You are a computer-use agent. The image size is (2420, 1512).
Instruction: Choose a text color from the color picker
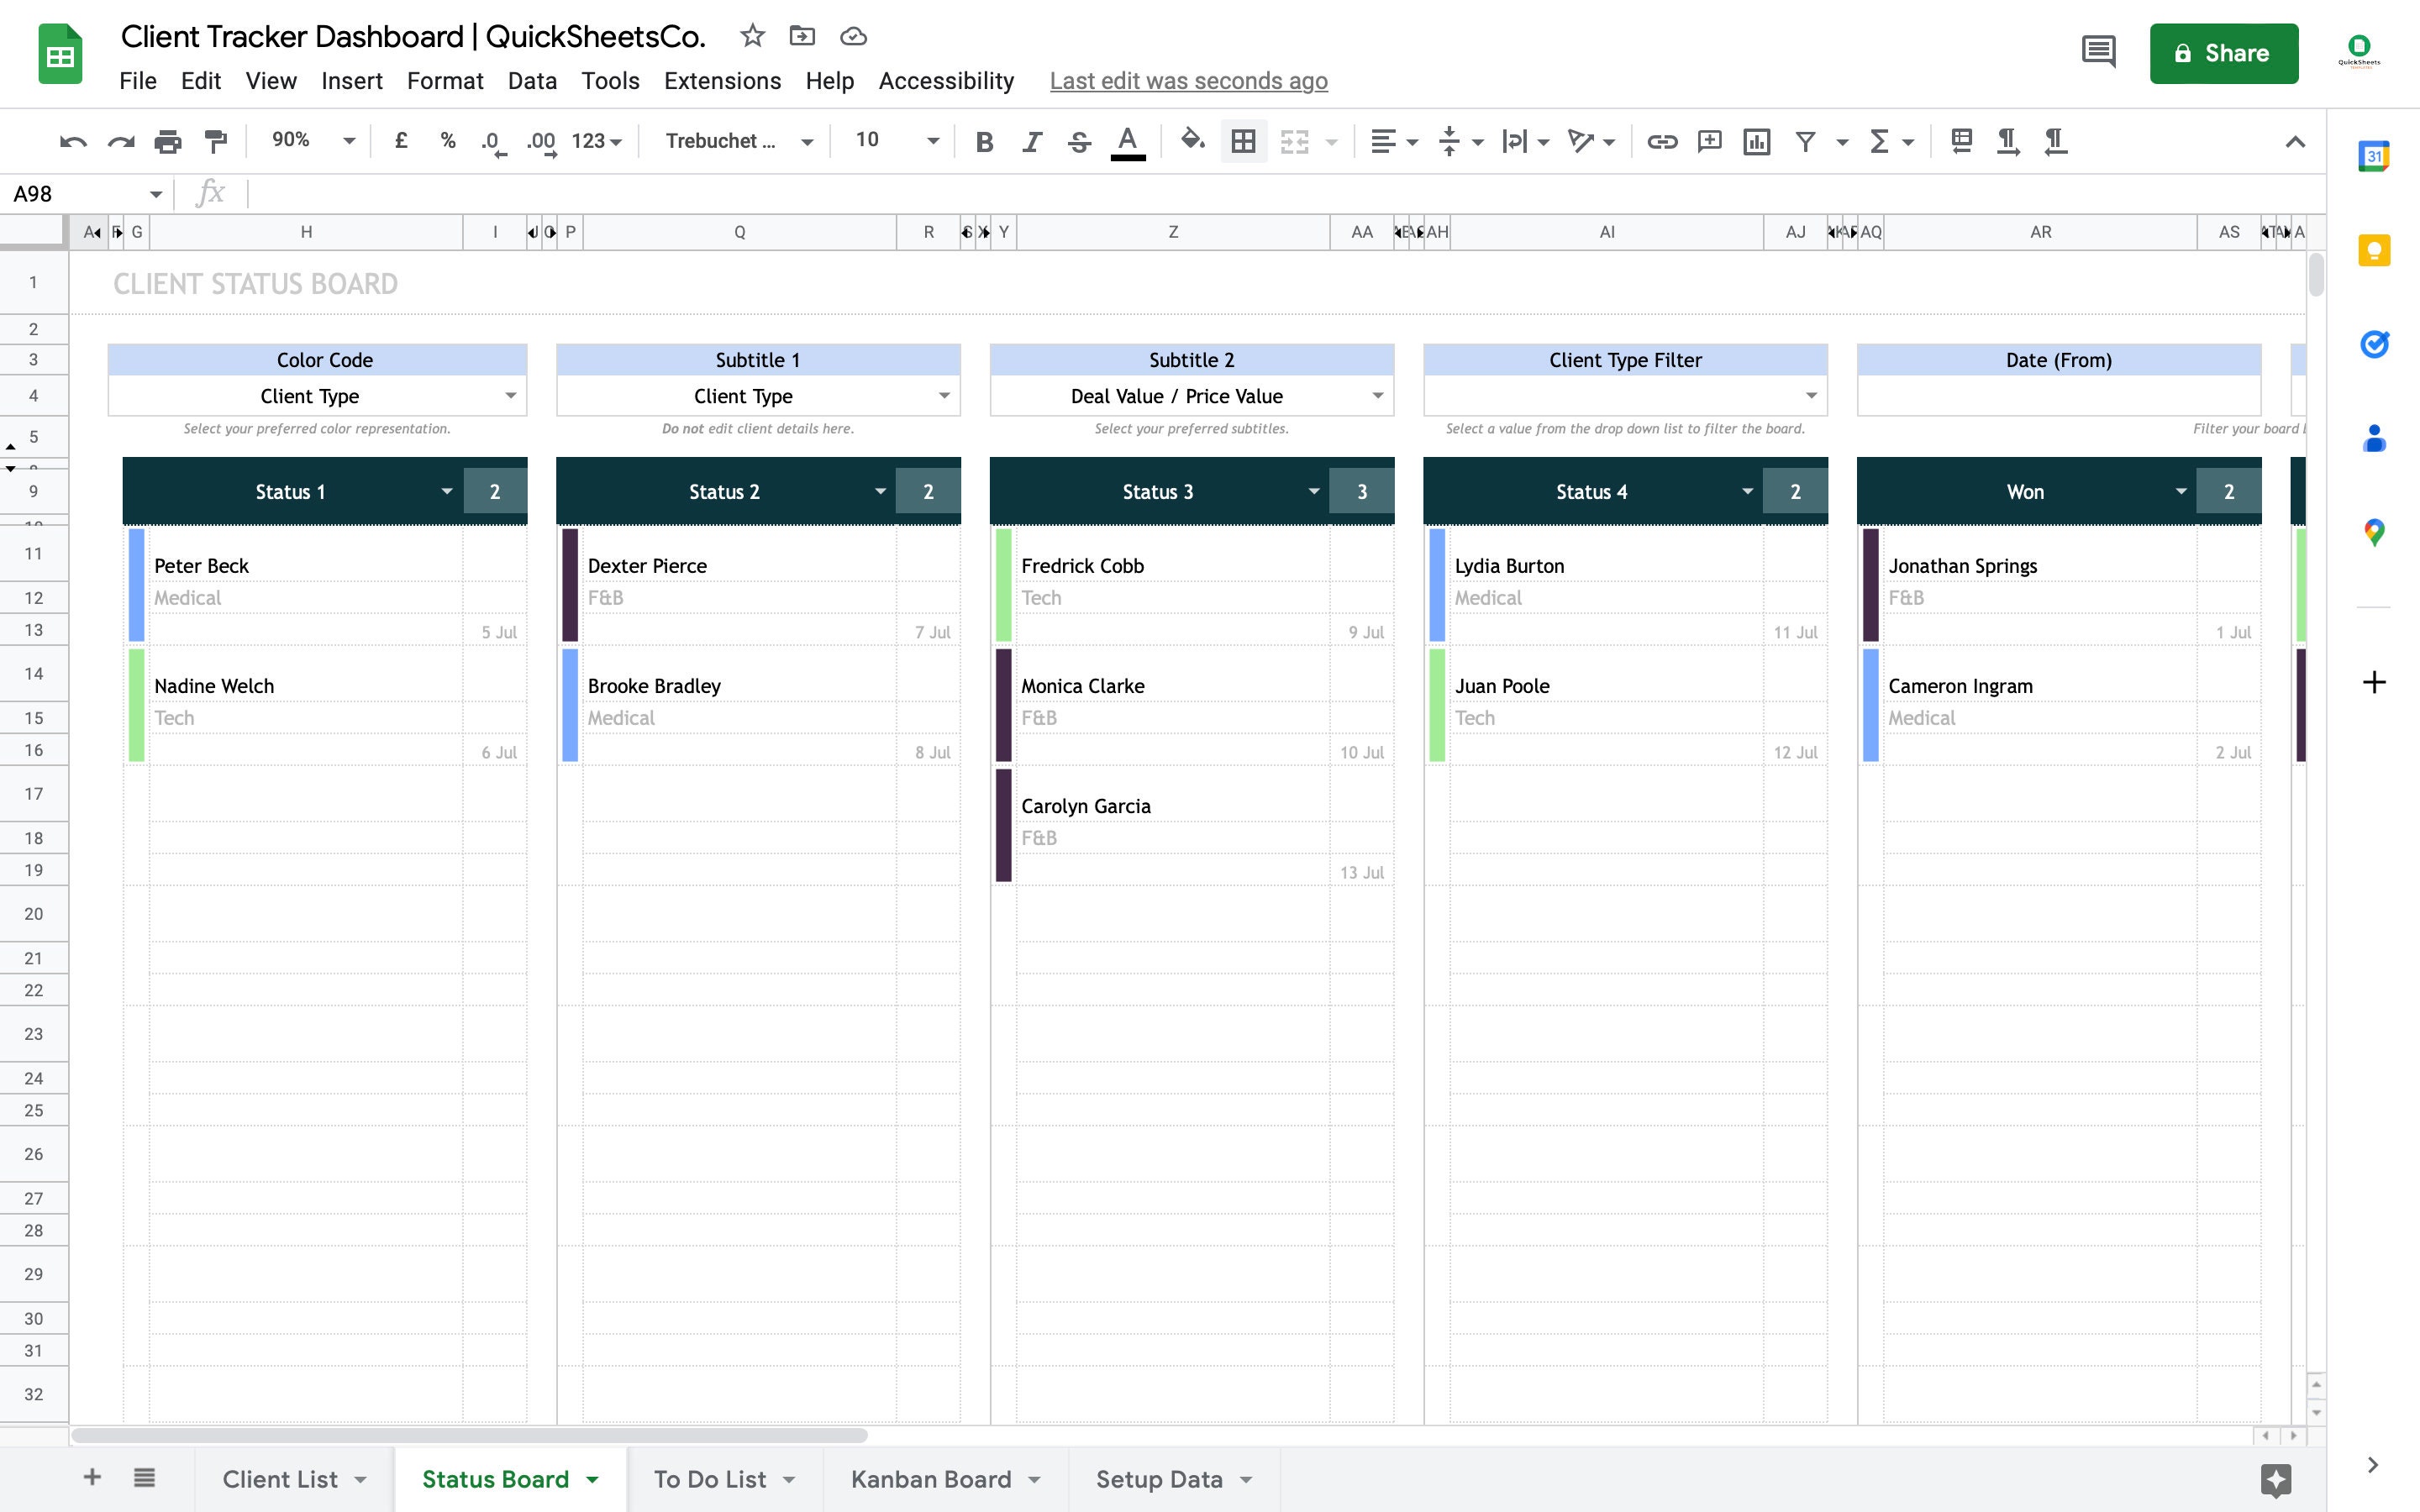pos(1127,141)
